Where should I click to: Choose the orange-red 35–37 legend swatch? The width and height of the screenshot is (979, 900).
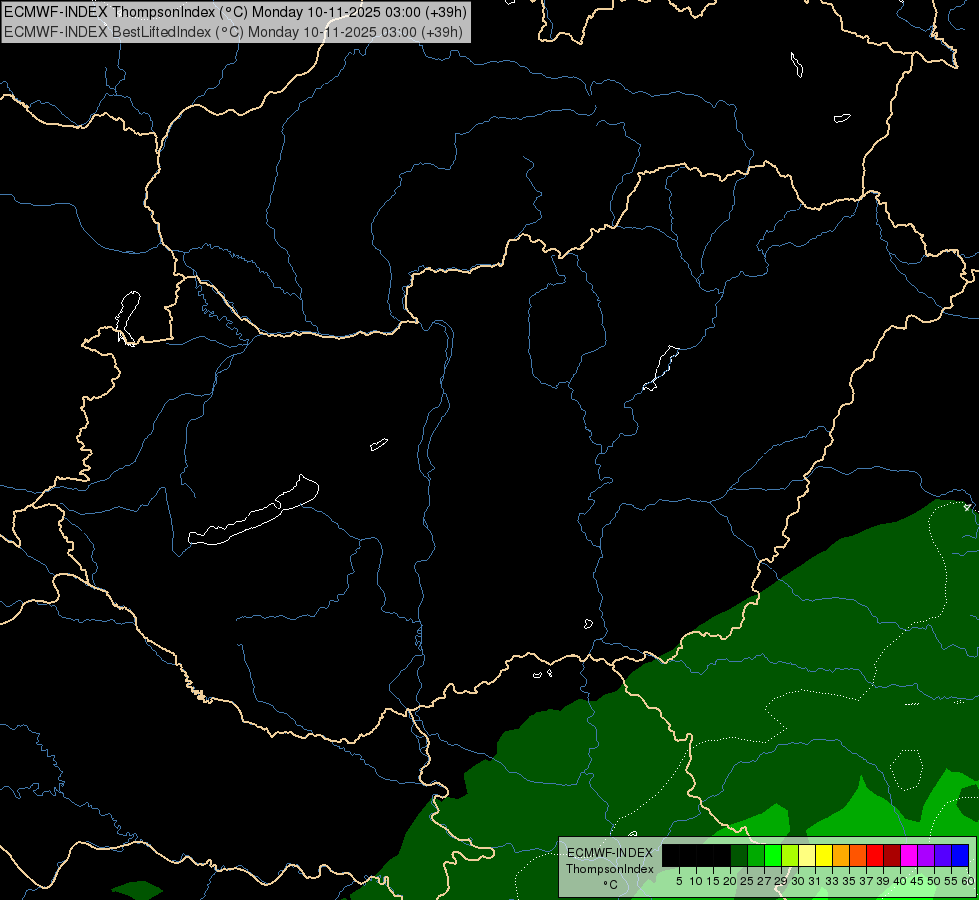[x=858, y=855]
